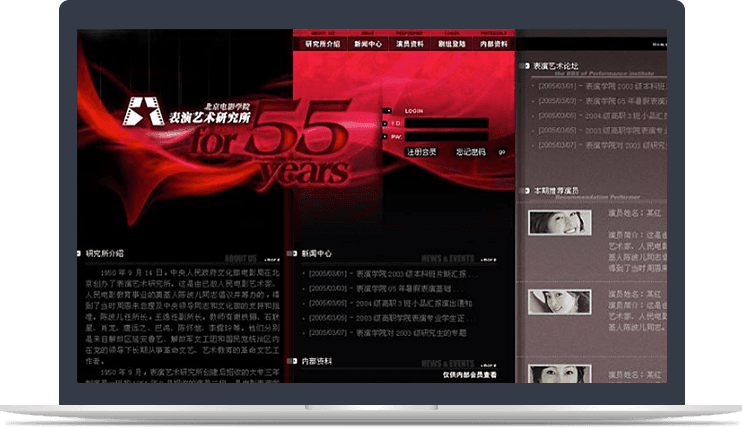Expand more in the 新闻中心 section
742x429 pixels.
coord(488,259)
